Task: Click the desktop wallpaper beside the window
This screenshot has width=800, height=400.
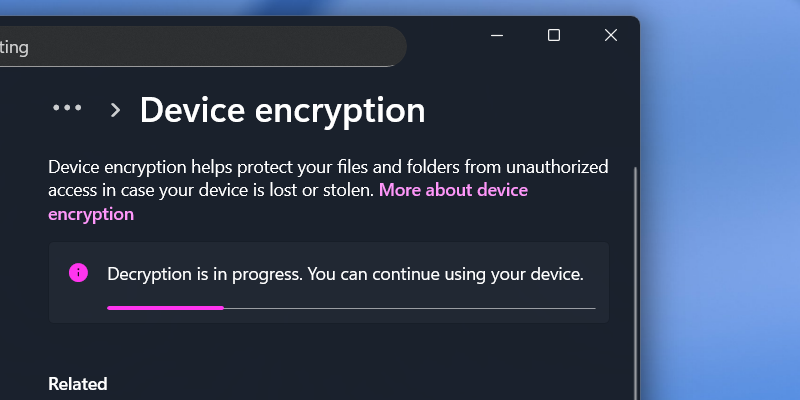Action: (720, 200)
